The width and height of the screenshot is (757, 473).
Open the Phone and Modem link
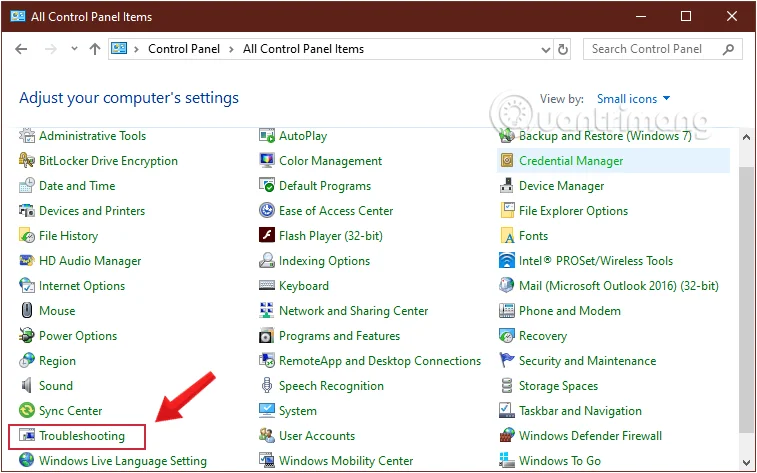[x=570, y=311]
